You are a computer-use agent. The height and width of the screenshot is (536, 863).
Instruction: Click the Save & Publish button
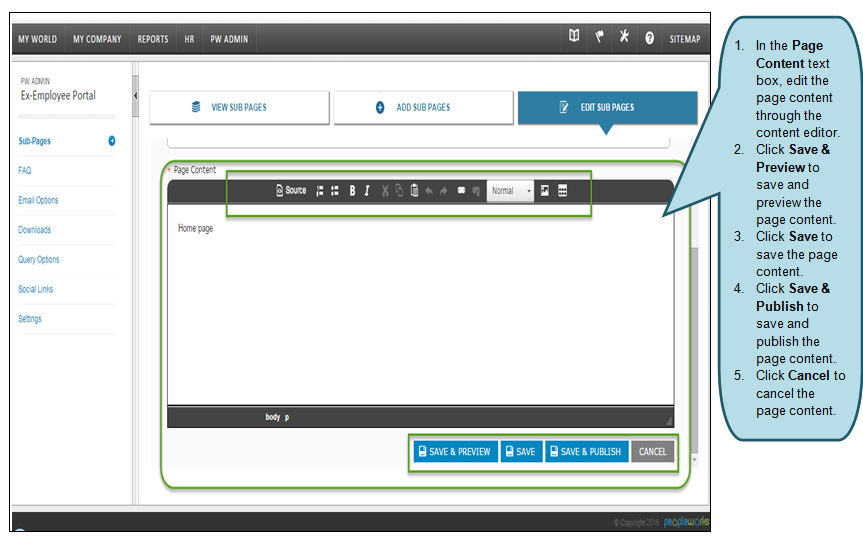pyautogui.click(x=587, y=452)
